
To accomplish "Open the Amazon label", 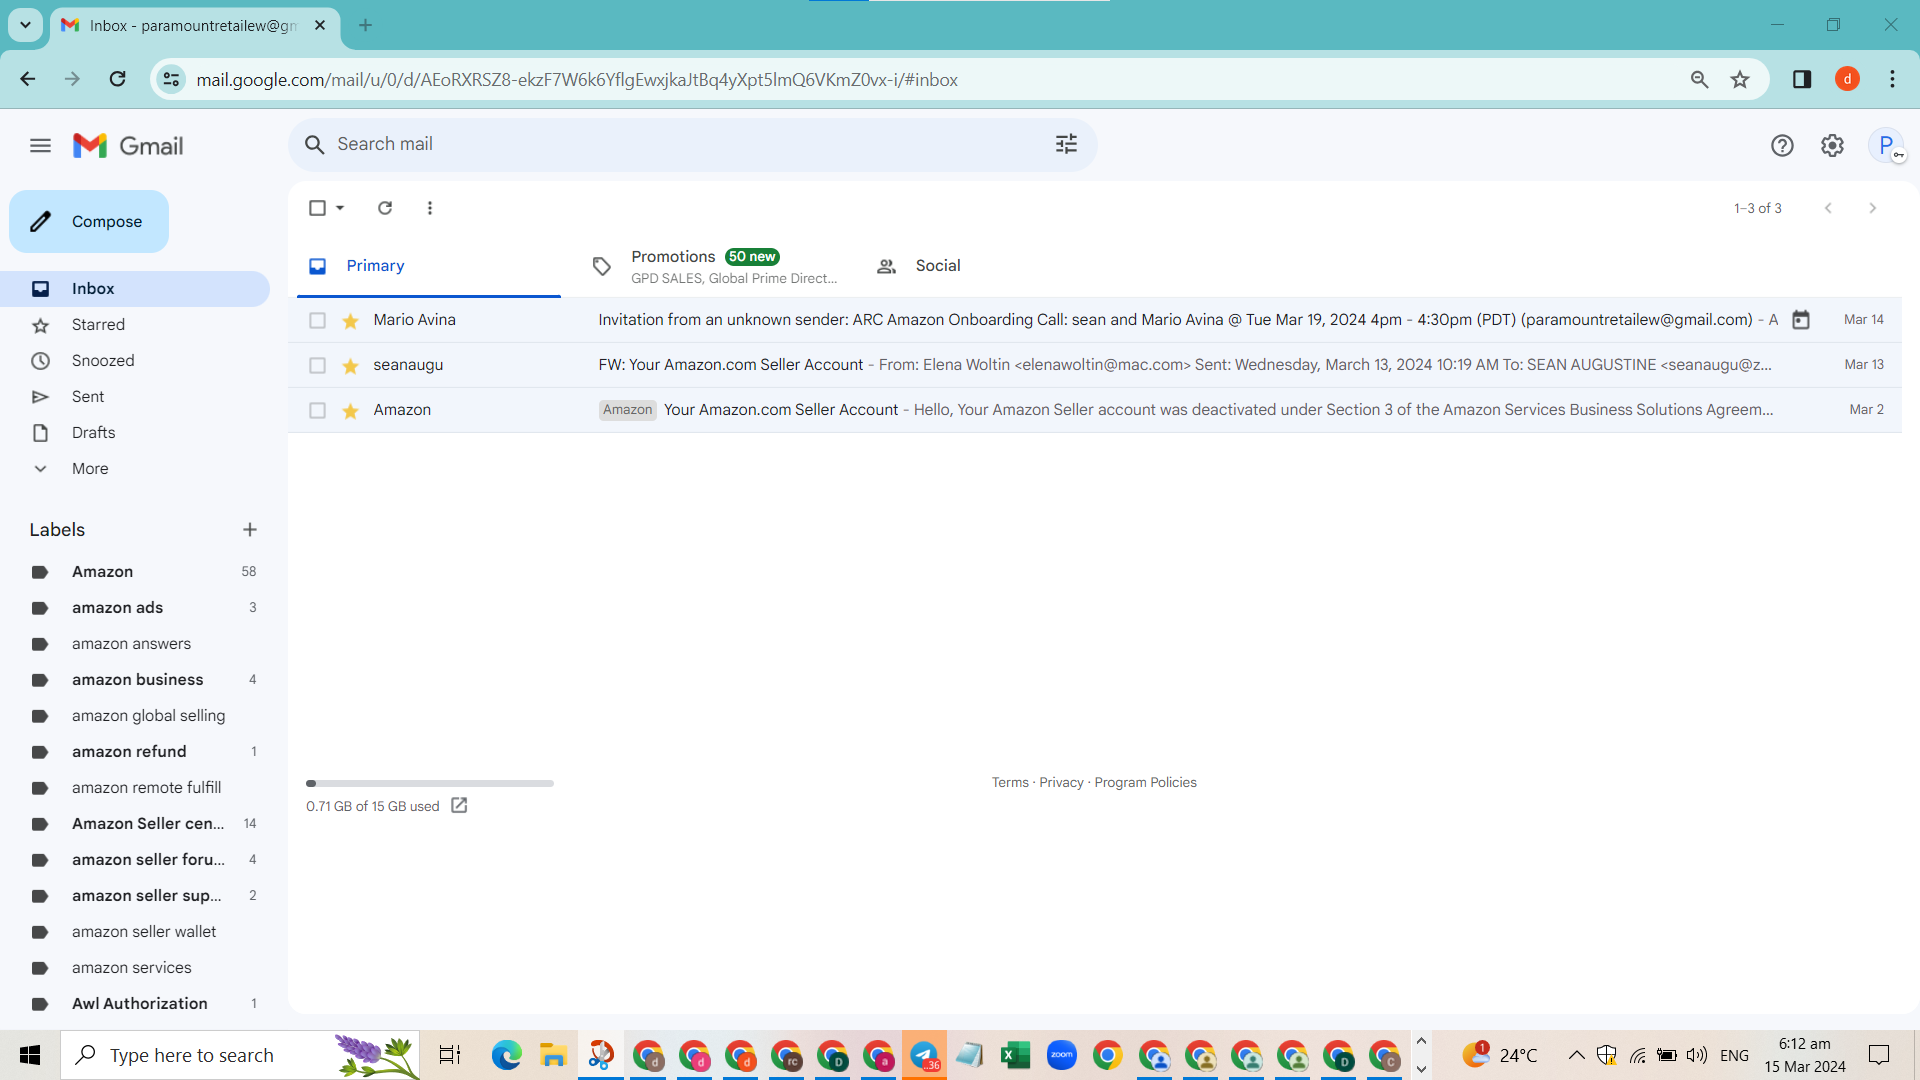I will pos(135,572).
